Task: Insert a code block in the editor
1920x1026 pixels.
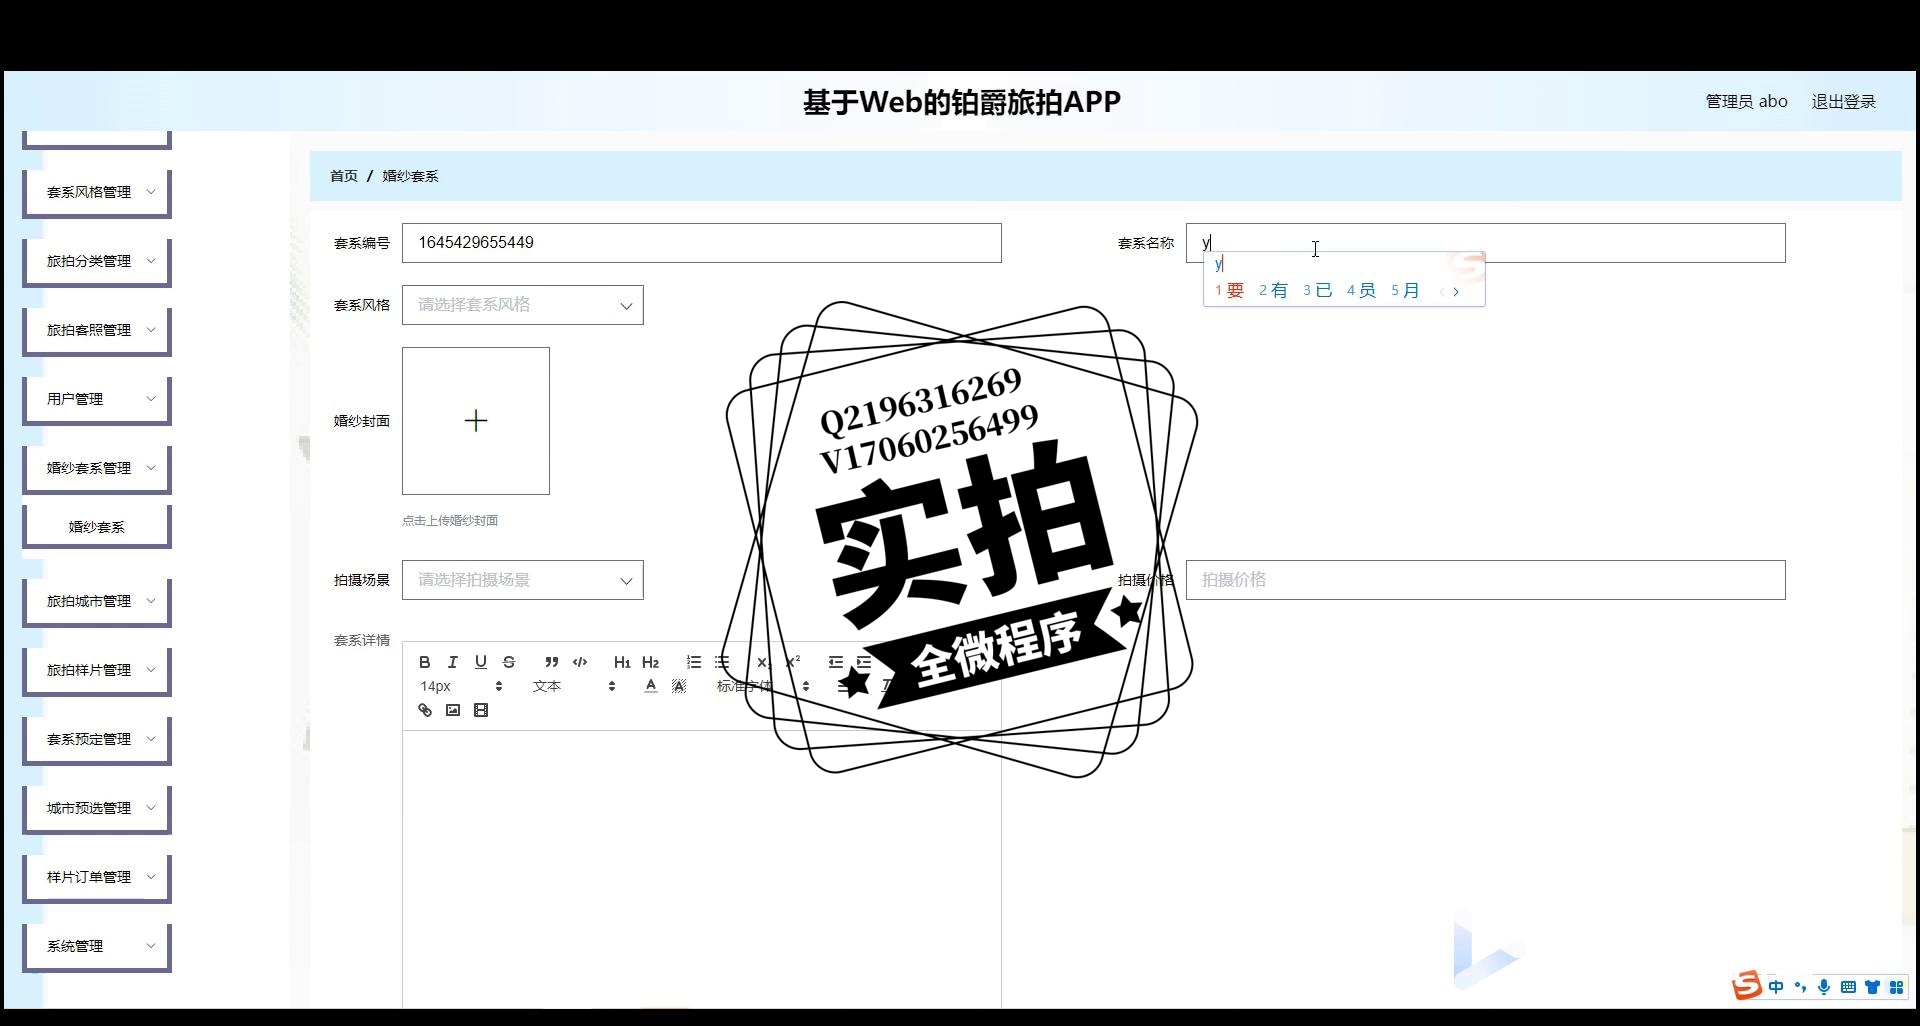Action: [580, 662]
